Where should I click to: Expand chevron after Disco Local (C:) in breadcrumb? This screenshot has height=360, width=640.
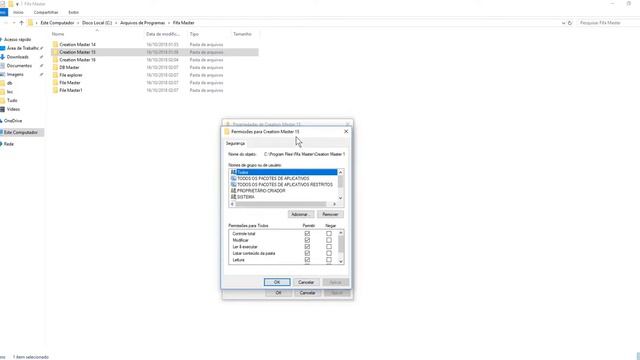coord(116,23)
